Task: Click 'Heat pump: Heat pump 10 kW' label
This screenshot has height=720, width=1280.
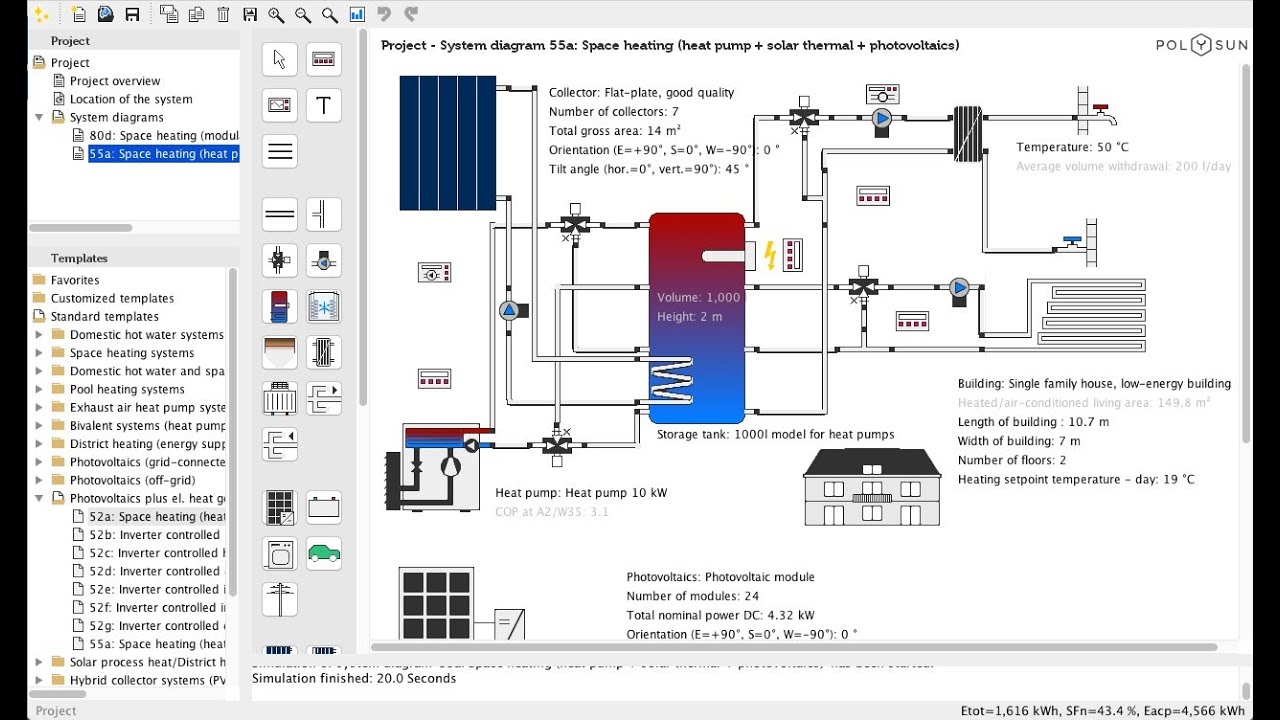Action: tap(581, 493)
